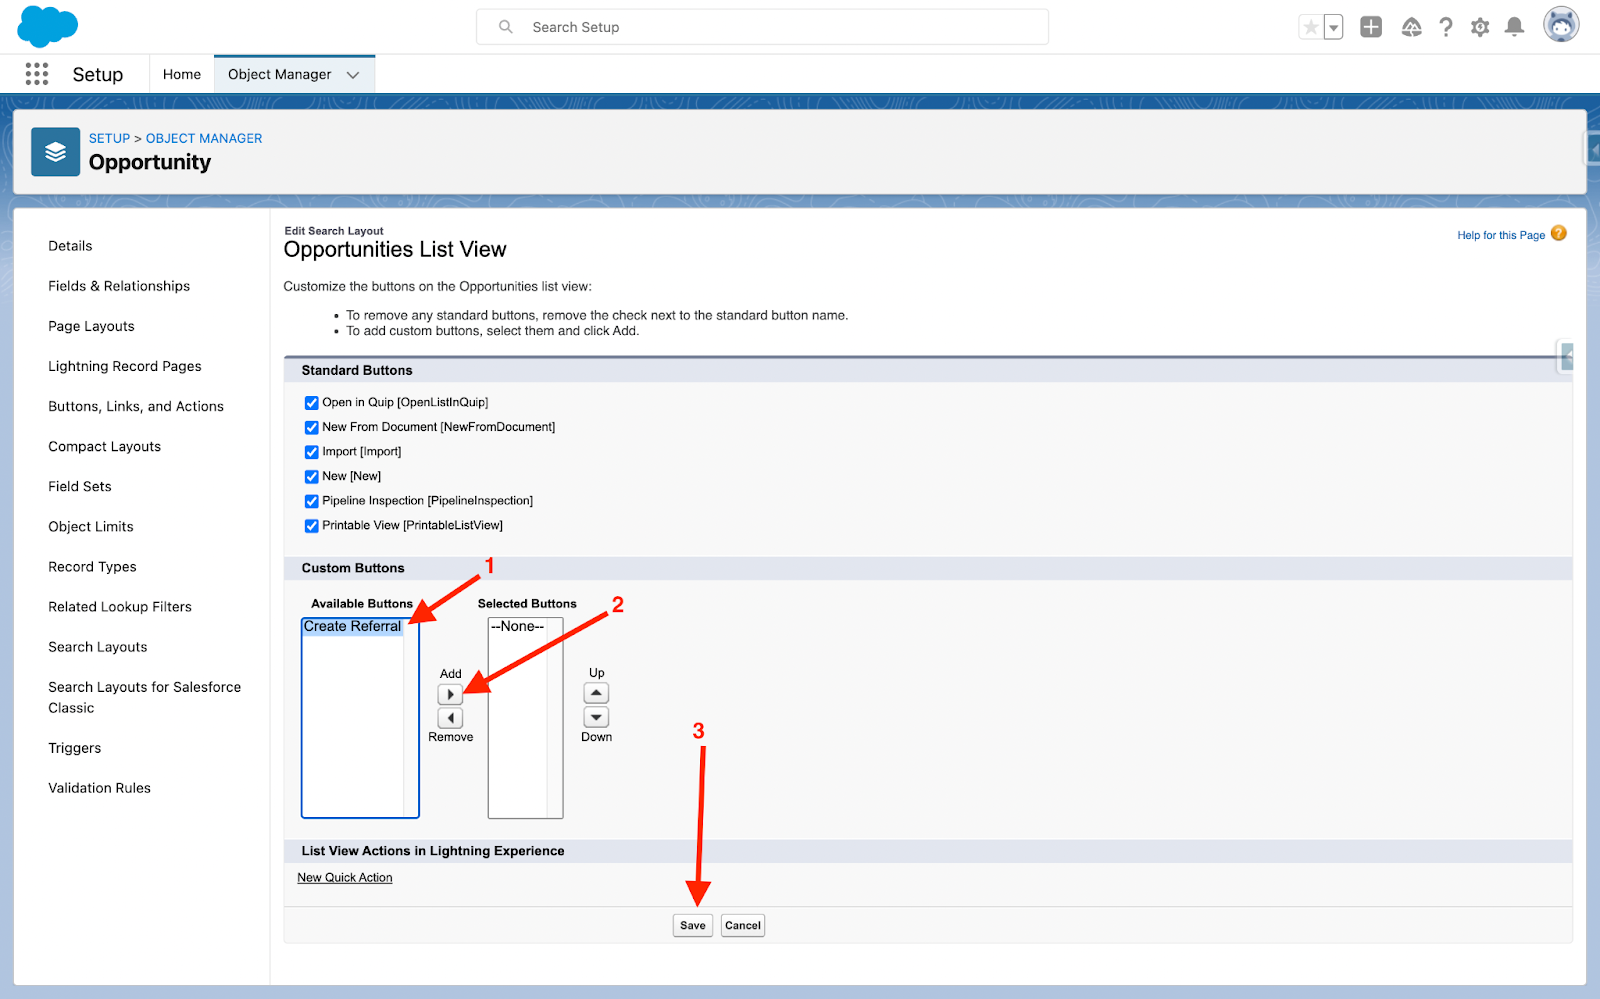Open Buttons, Links, and Actions
The image size is (1600, 999).
pyautogui.click(x=136, y=406)
